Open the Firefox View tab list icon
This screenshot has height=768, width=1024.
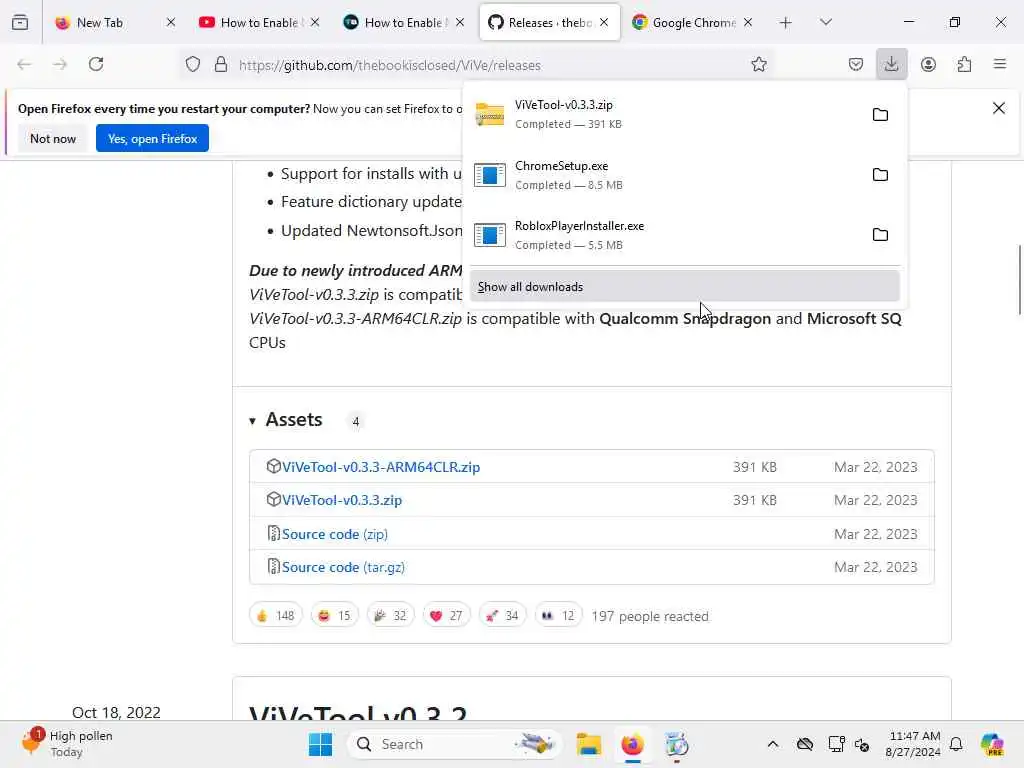[20, 22]
